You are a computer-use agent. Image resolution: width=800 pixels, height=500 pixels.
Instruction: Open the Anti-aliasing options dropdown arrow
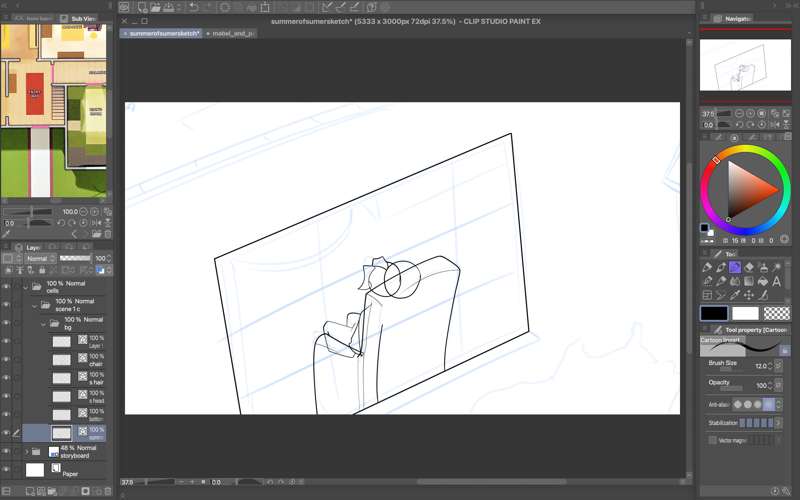tap(779, 405)
